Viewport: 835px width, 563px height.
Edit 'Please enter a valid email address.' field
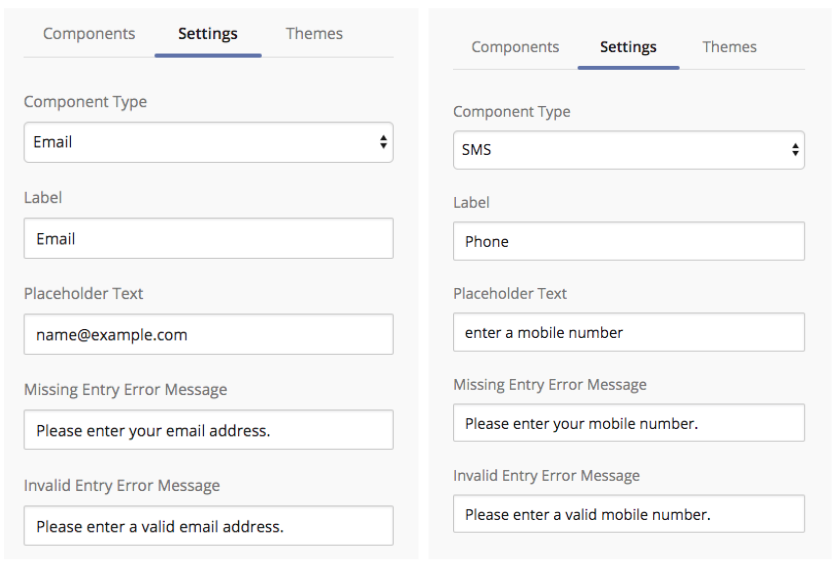coord(209,526)
